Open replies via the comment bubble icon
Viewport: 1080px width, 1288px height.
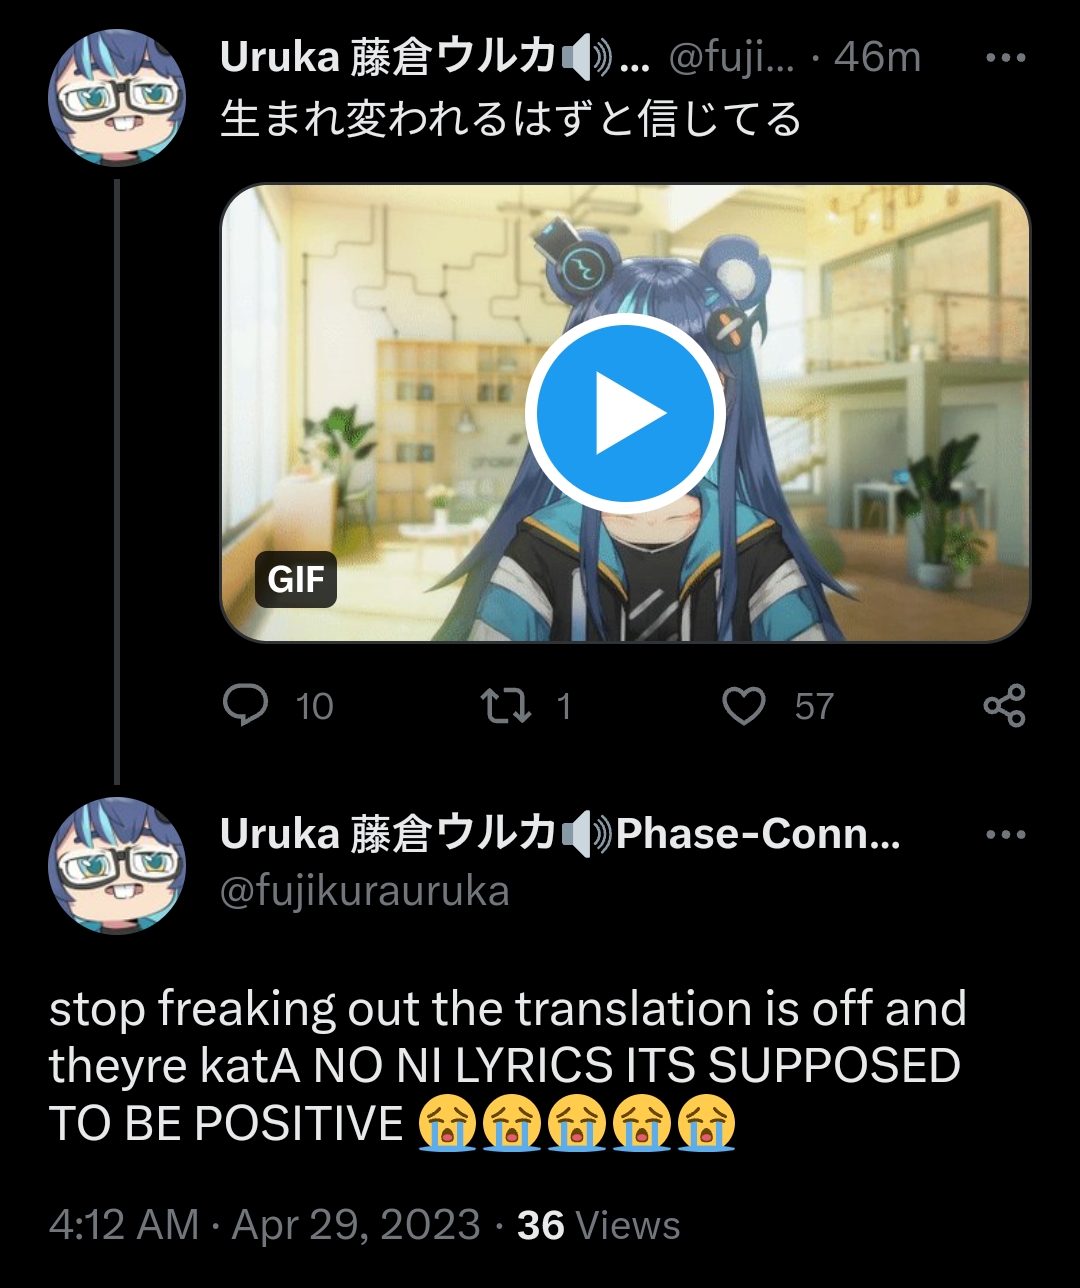[x=245, y=705]
